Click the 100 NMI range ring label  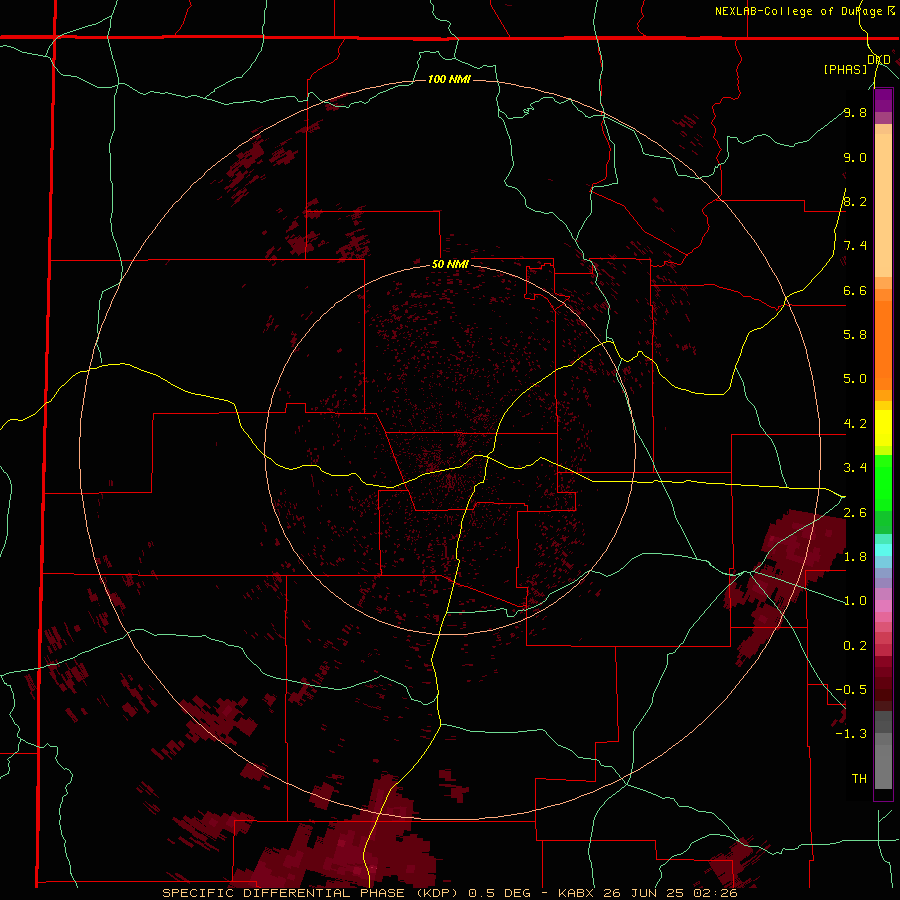449,79
